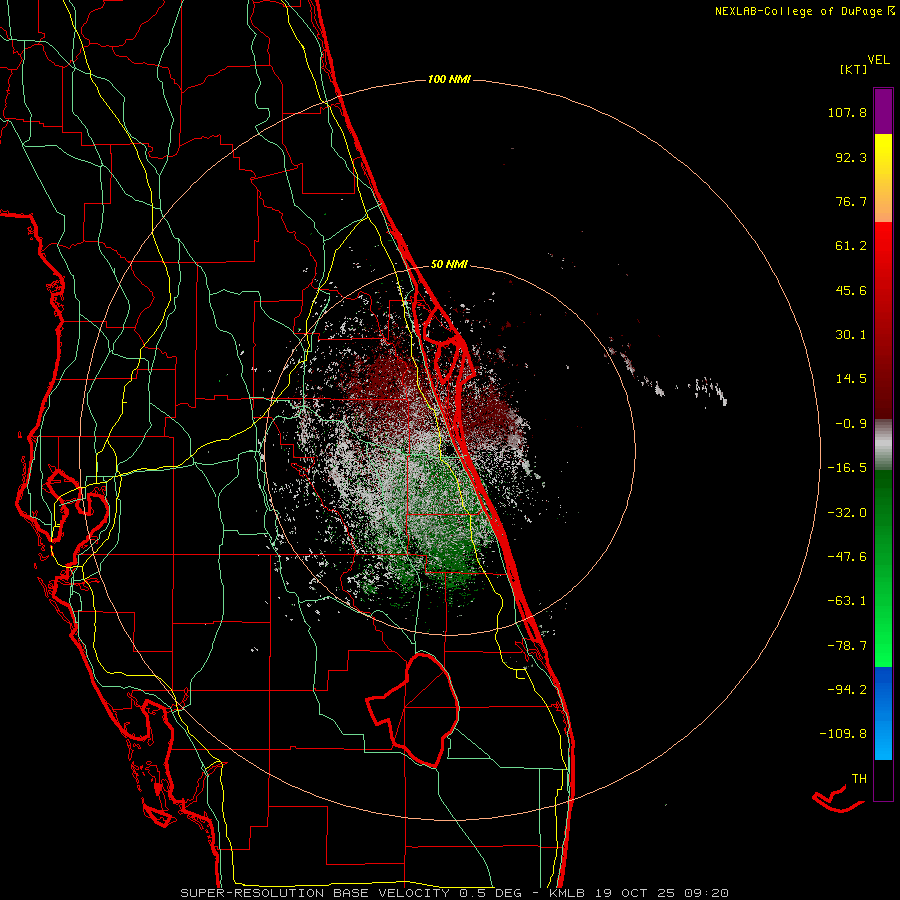Click the -78.7 velocity scale value
Screen dimensions: 900x900
(847, 646)
